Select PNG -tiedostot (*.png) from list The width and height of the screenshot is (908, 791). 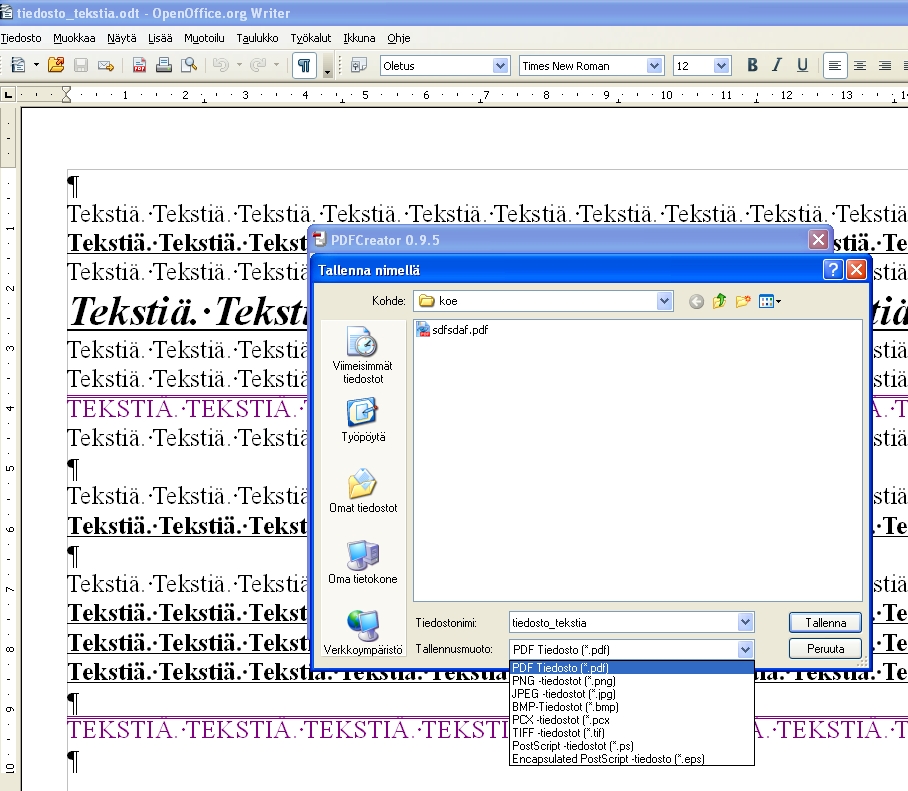pyautogui.click(x=564, y=681)
